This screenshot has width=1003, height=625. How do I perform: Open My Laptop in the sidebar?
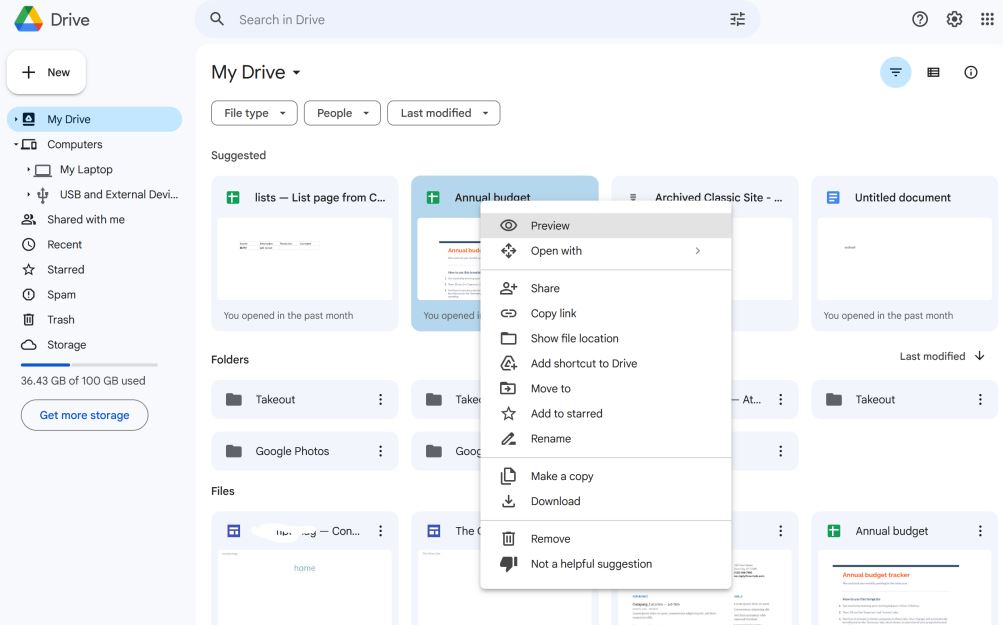pyautogui.click(x=86, y=170)
